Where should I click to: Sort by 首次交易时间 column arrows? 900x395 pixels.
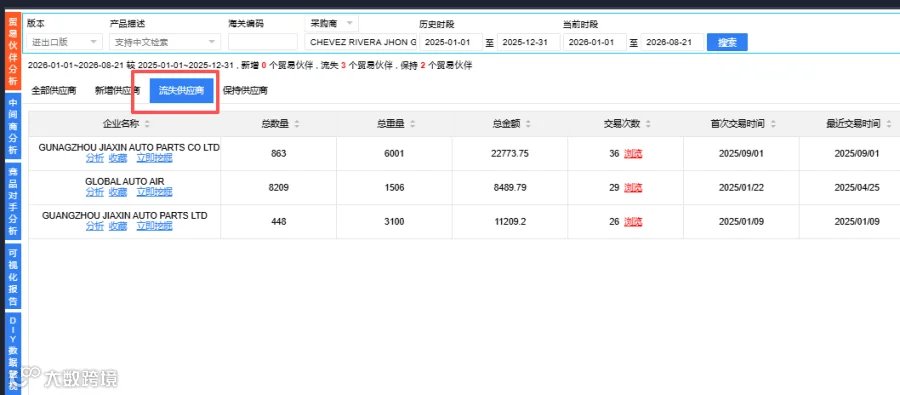(x=773, y=124)
